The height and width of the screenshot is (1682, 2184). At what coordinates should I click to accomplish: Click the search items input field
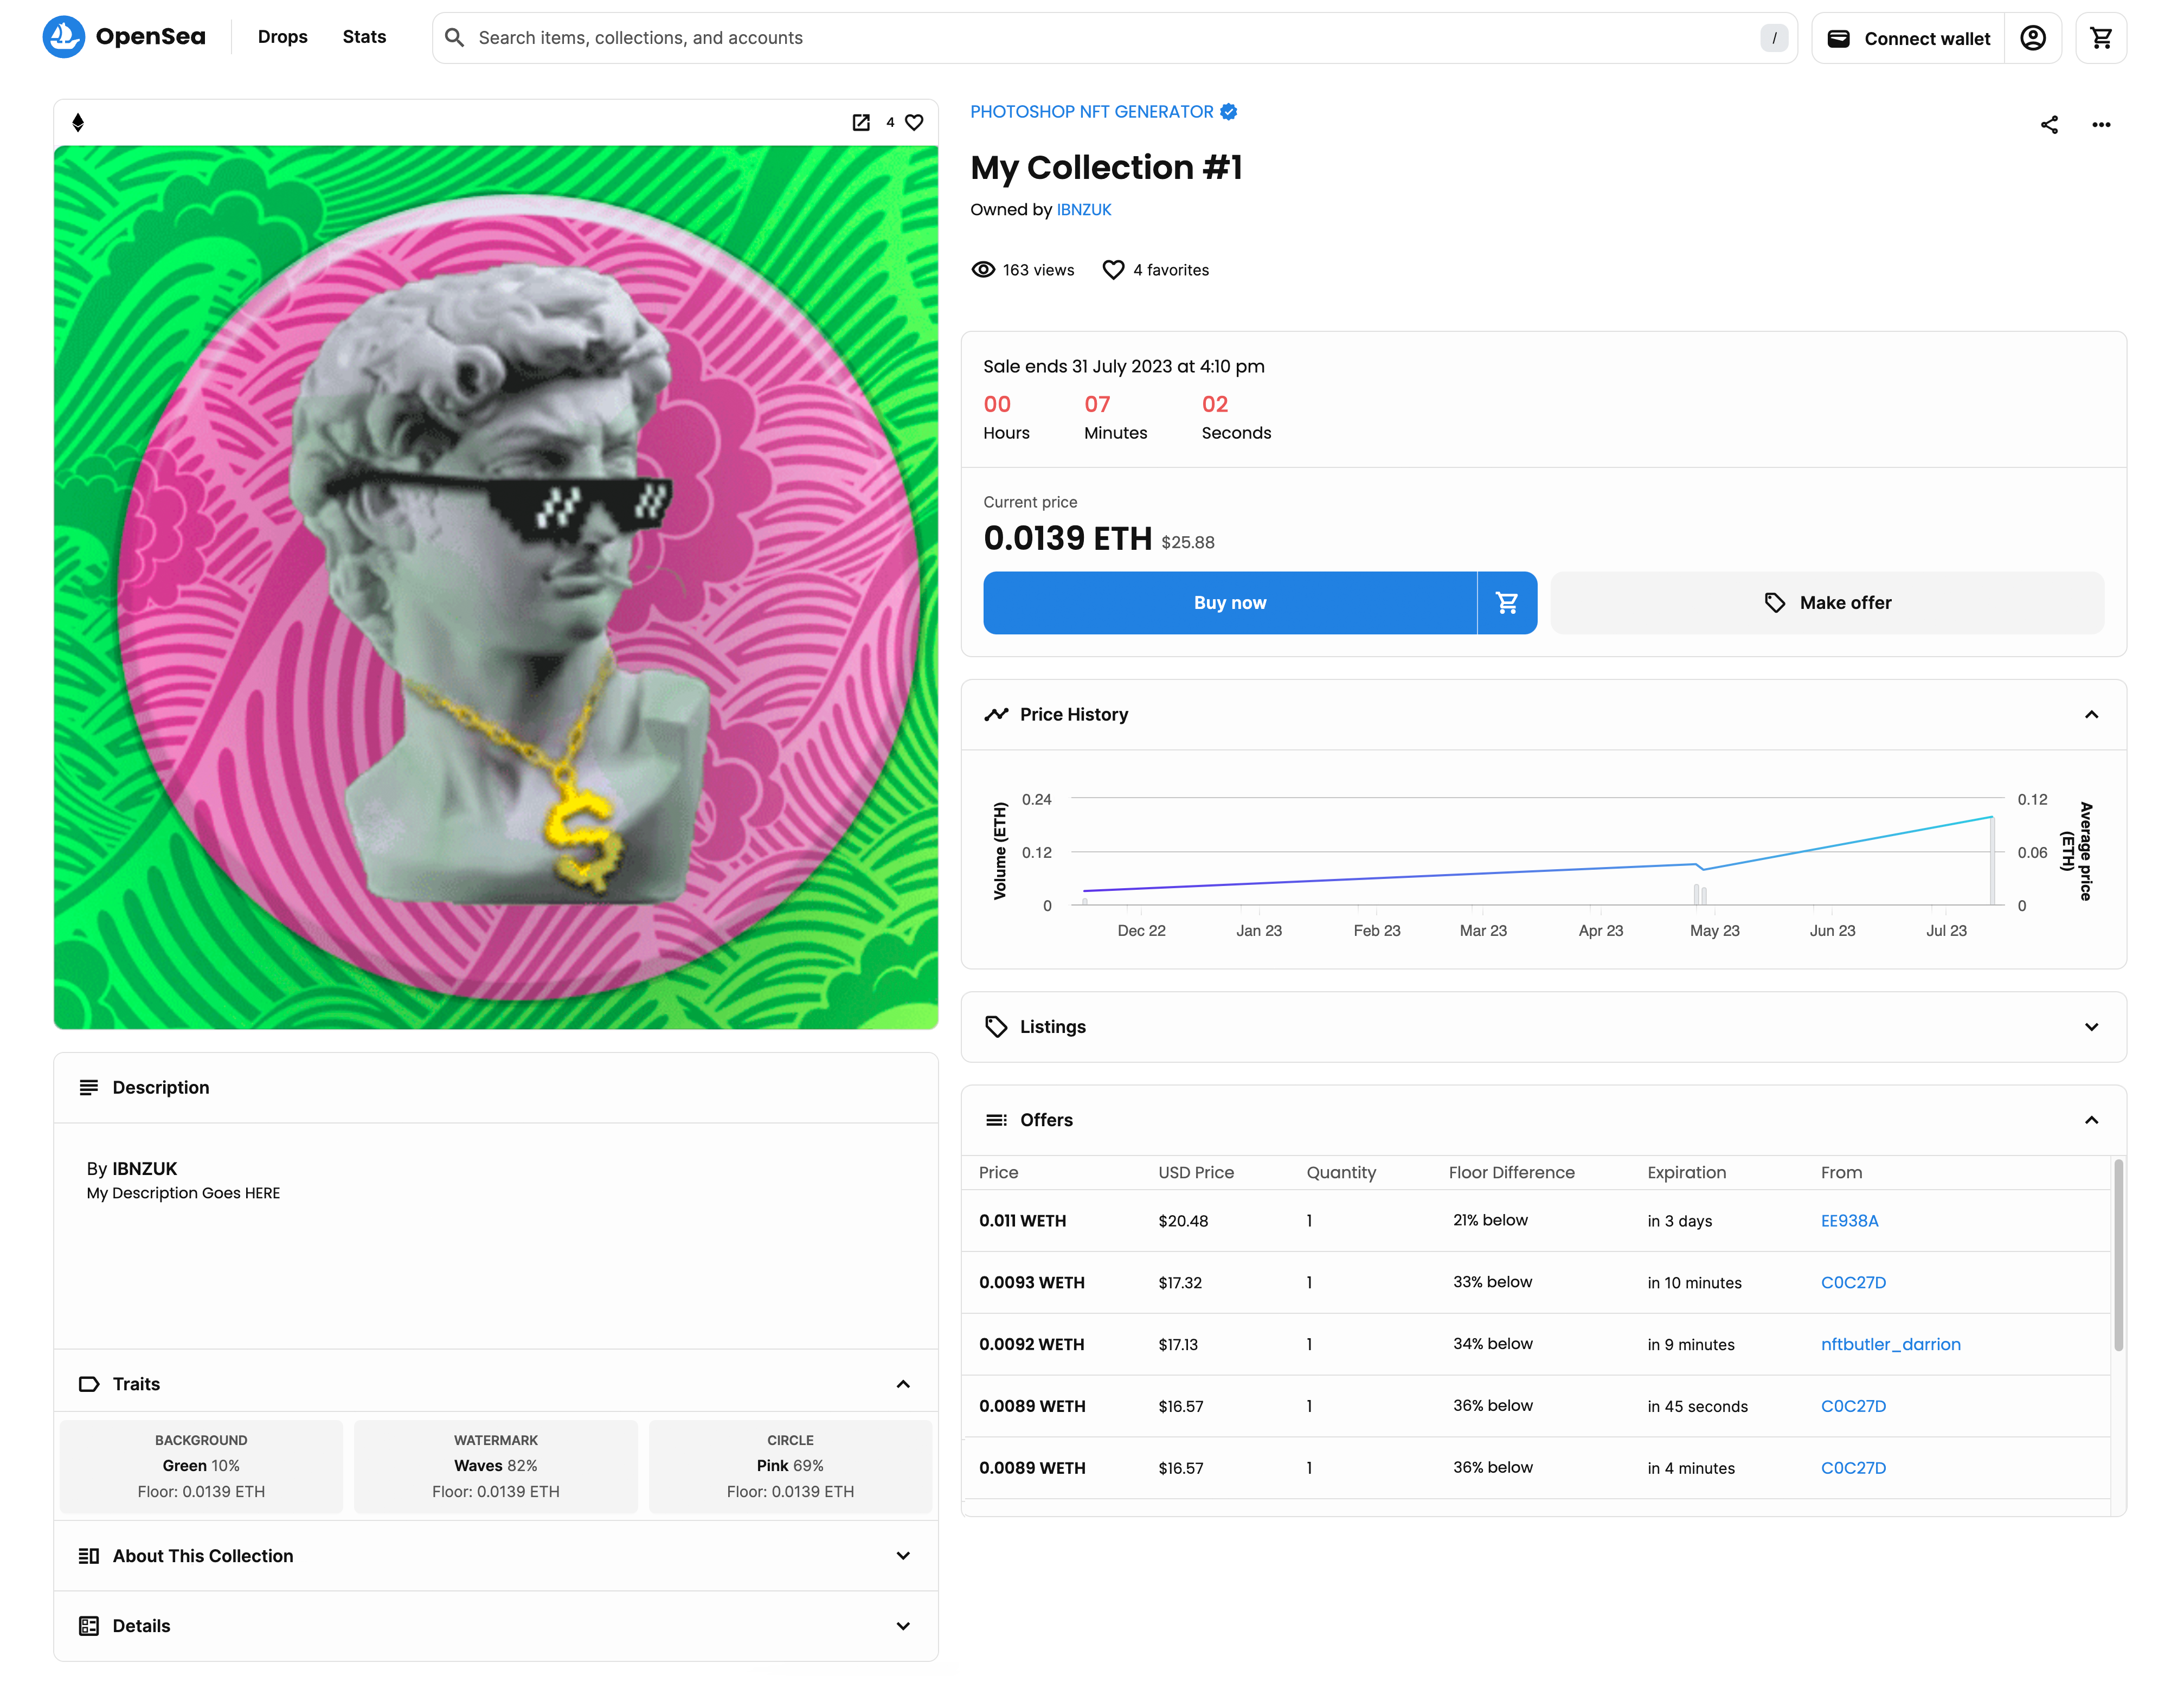1100,38
